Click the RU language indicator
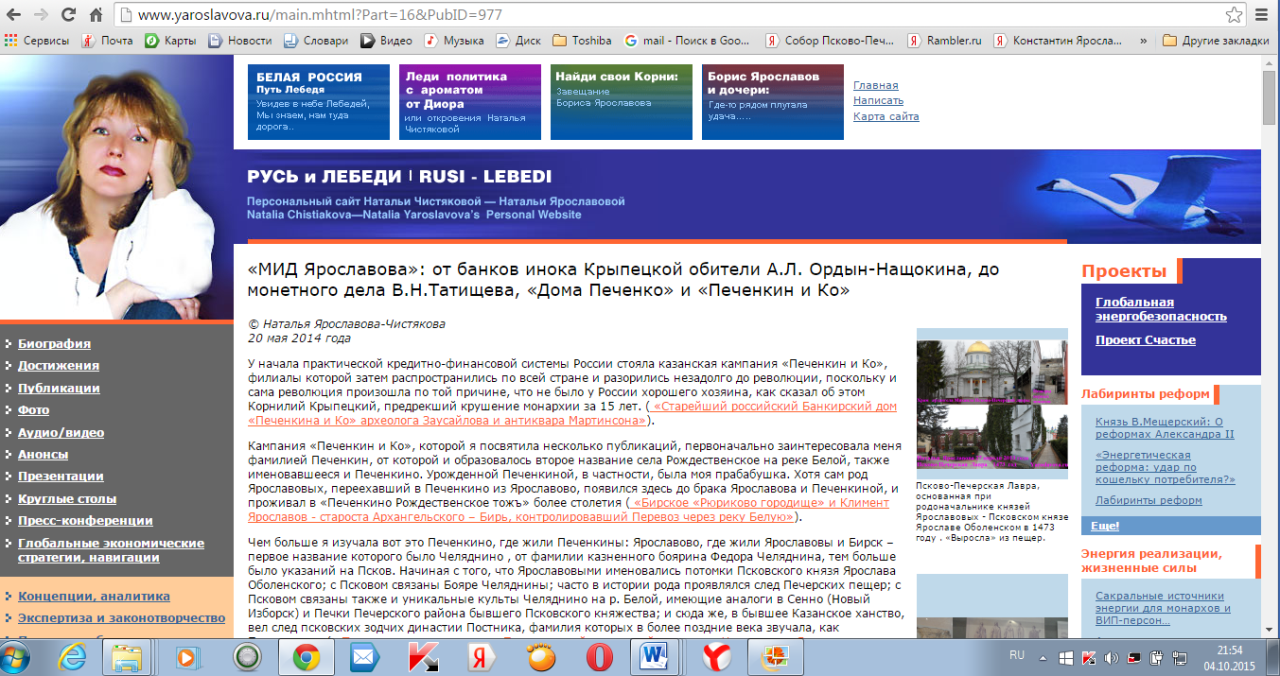1280x676 pixels. [1017, 656]
